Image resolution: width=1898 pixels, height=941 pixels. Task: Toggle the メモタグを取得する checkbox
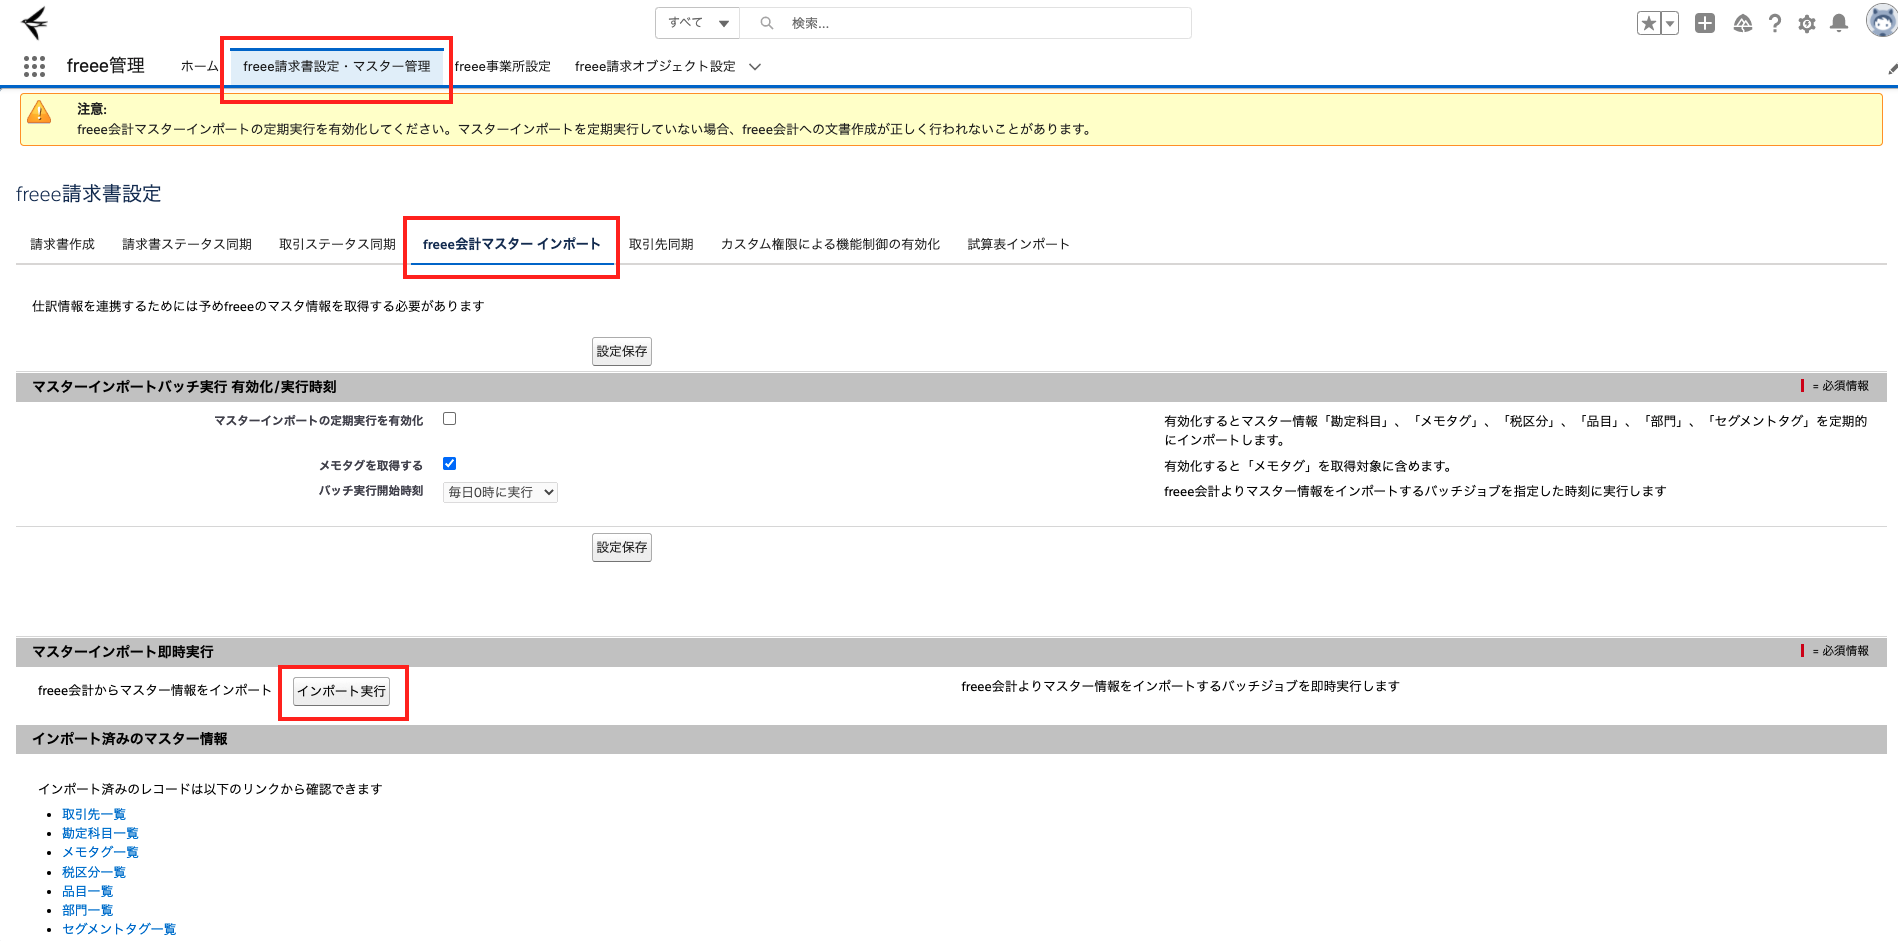(x=450, y=463)
